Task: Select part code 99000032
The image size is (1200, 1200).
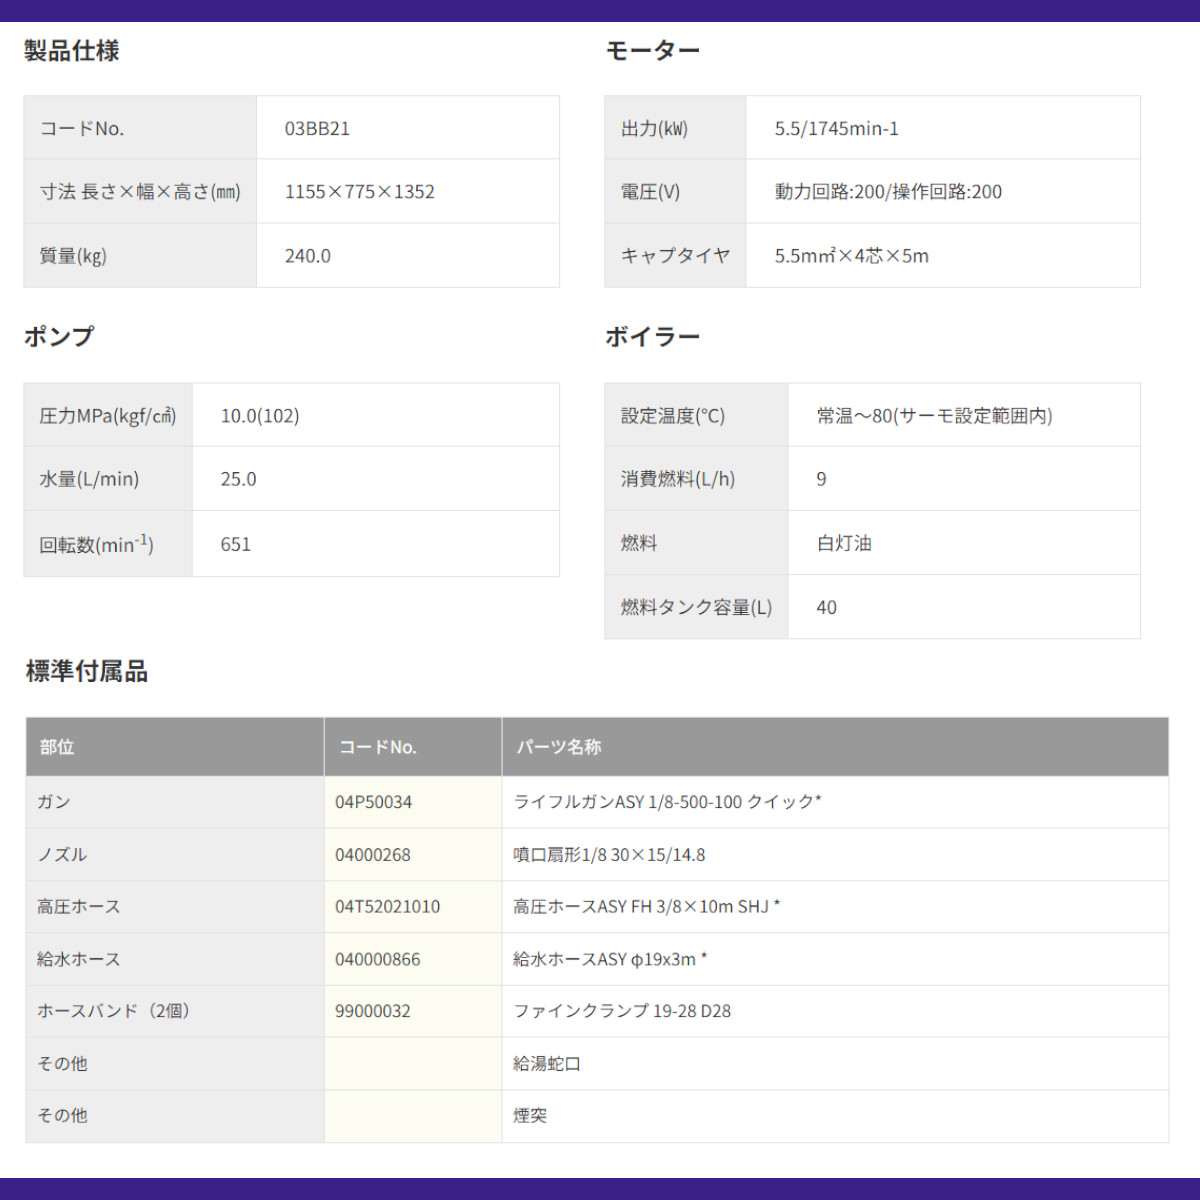Action: tap(373, 1011)
